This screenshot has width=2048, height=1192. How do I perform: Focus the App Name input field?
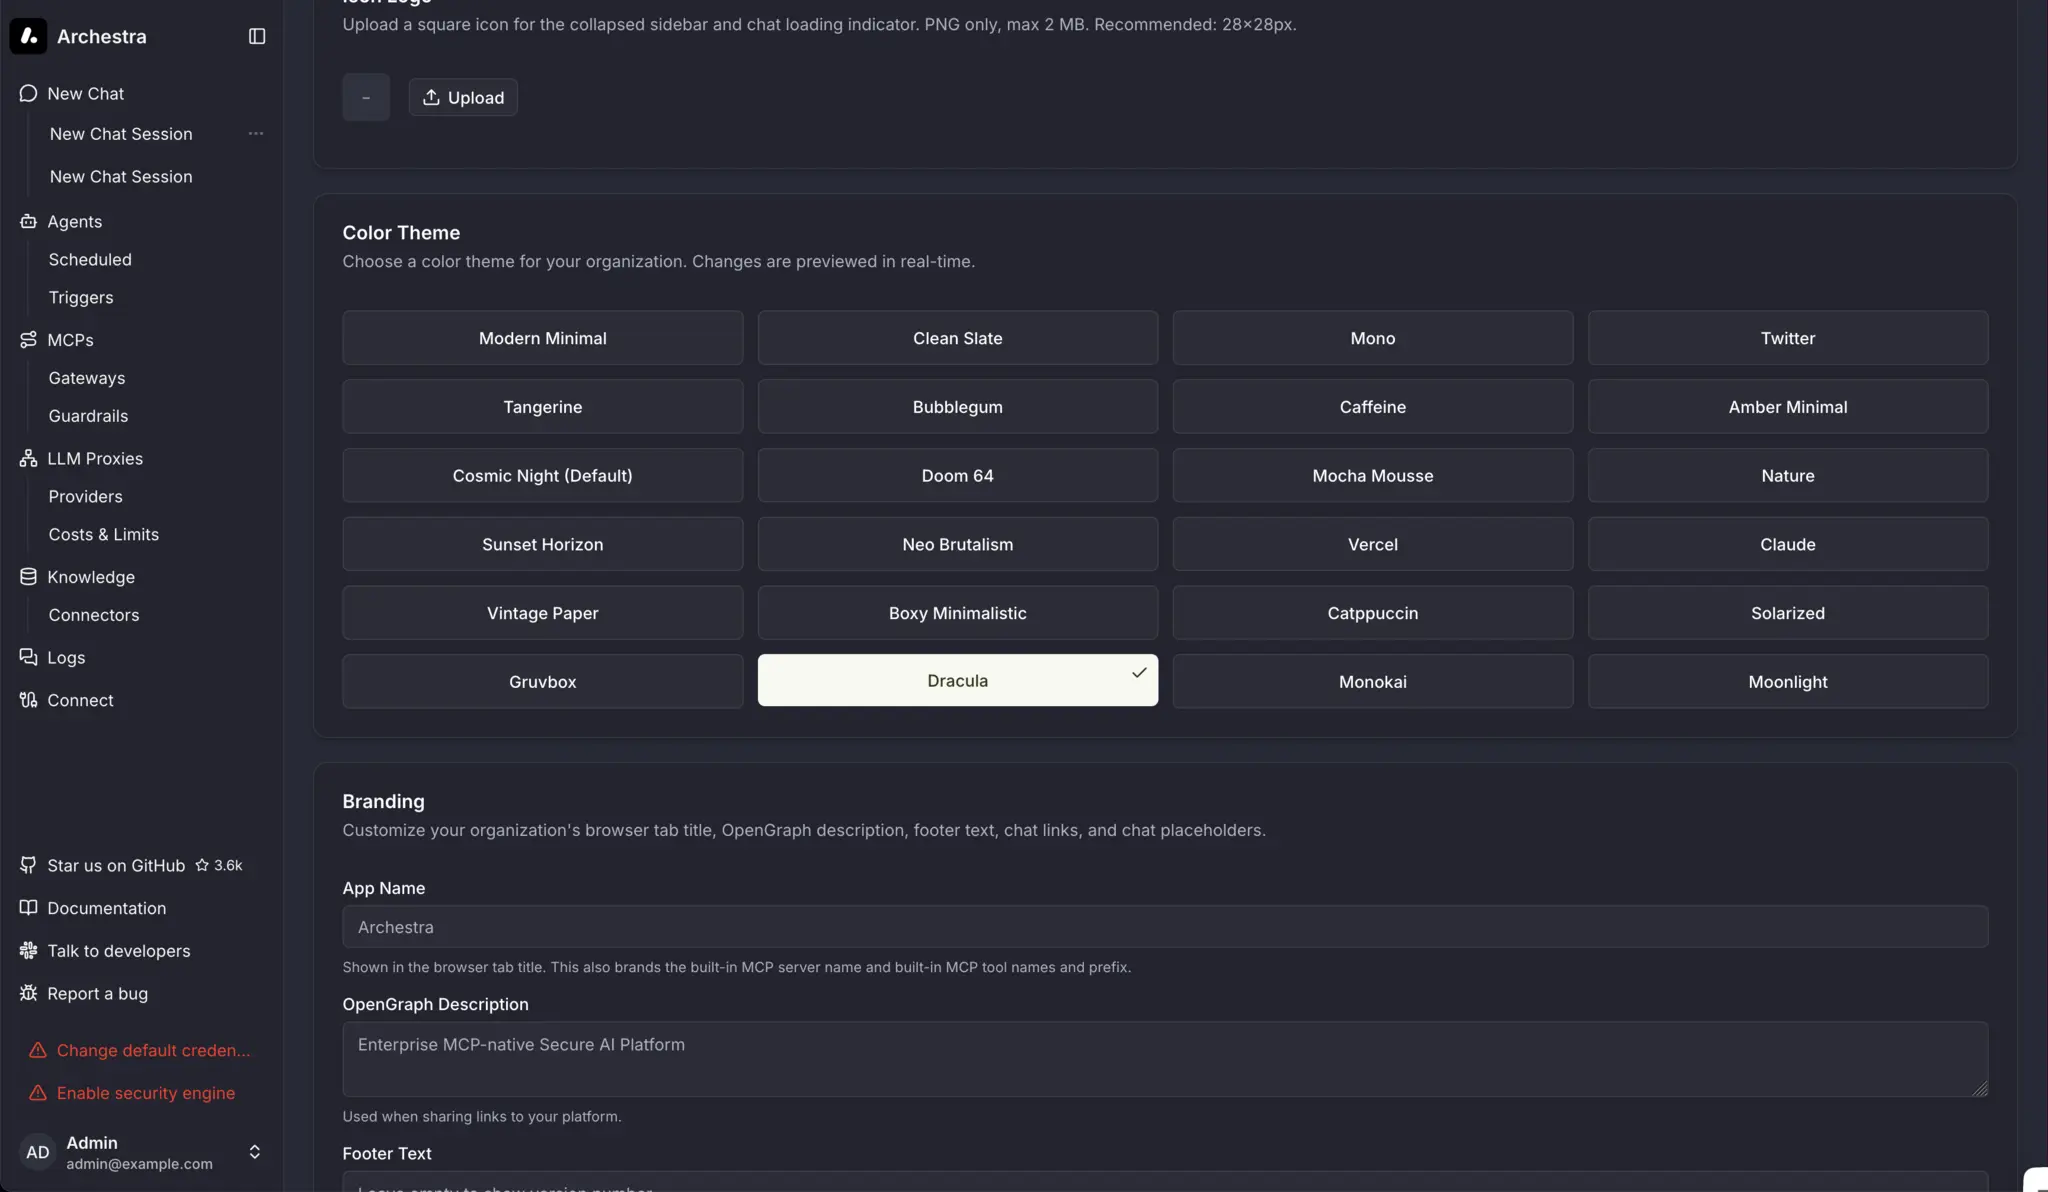coord(1164,927)
